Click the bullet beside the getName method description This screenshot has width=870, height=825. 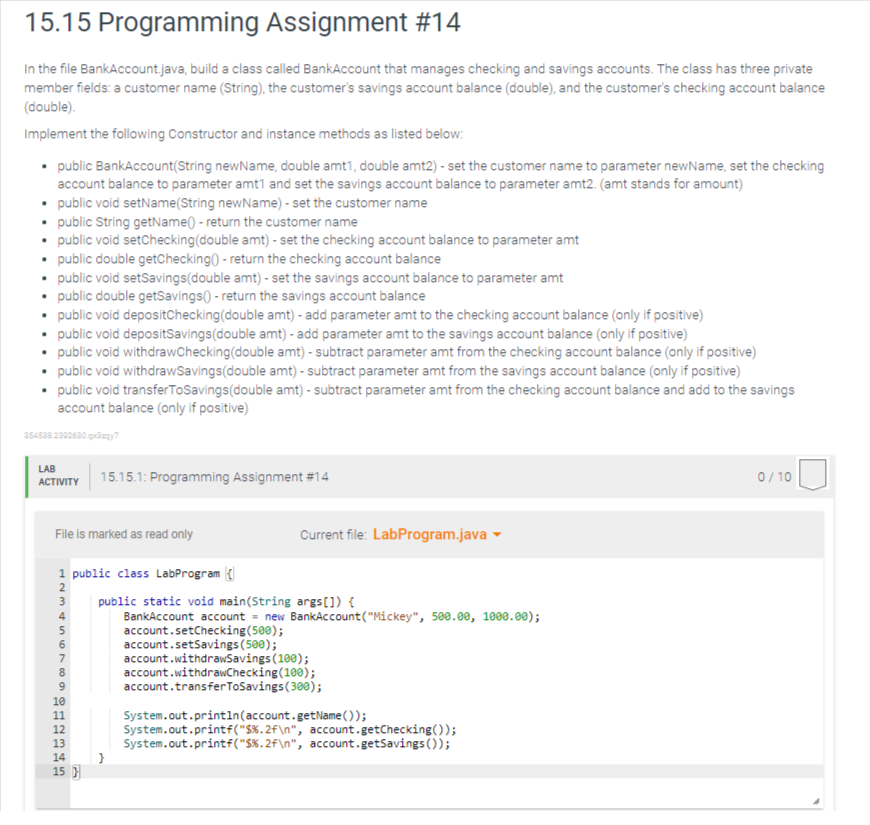[44, 221]
